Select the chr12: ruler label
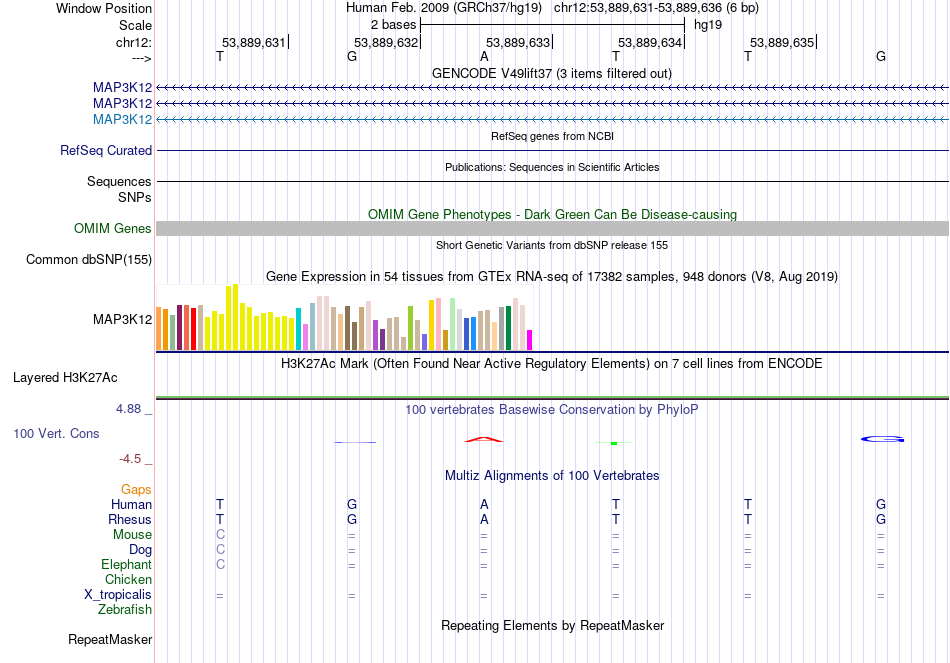950x663 pixels. (x=133, y=42)
